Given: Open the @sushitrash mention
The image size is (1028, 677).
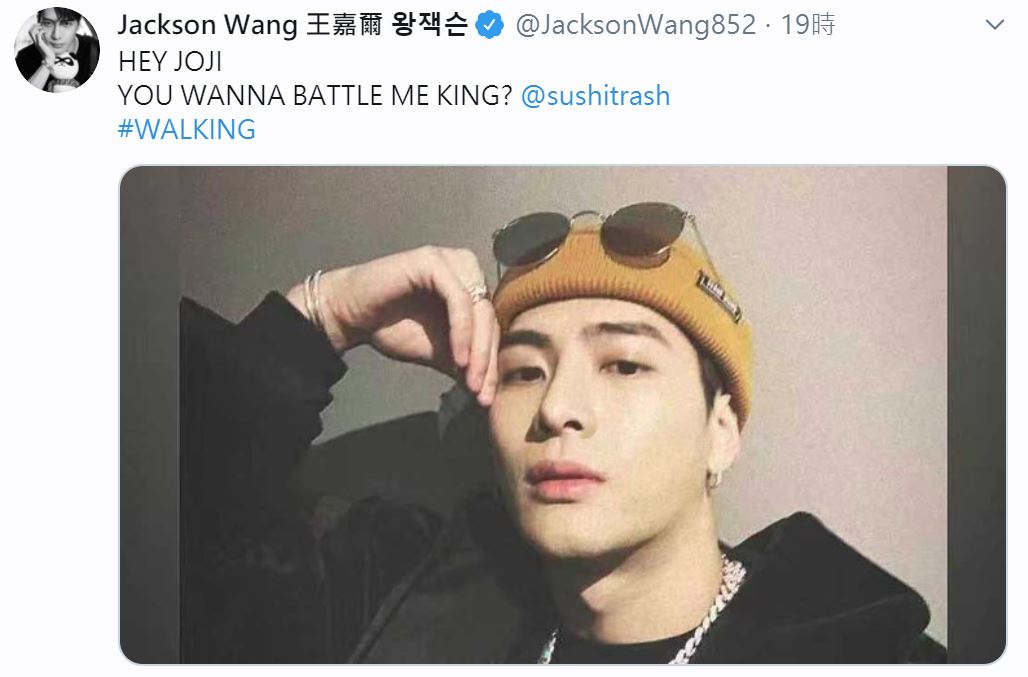Looking at the screenshot, I should (595, 96).
